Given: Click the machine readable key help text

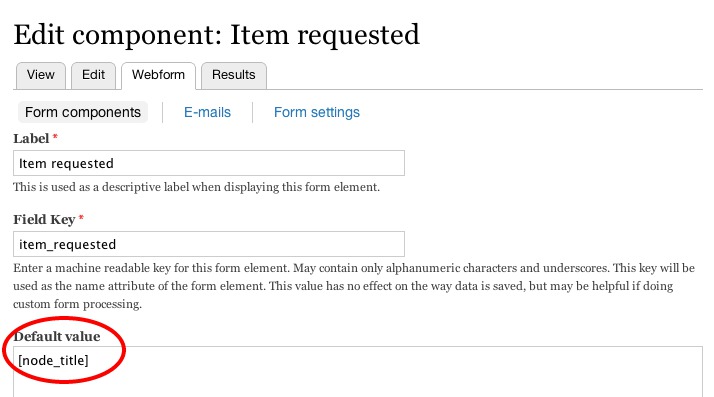Looking at the screenshot, I should click(354, 286).
